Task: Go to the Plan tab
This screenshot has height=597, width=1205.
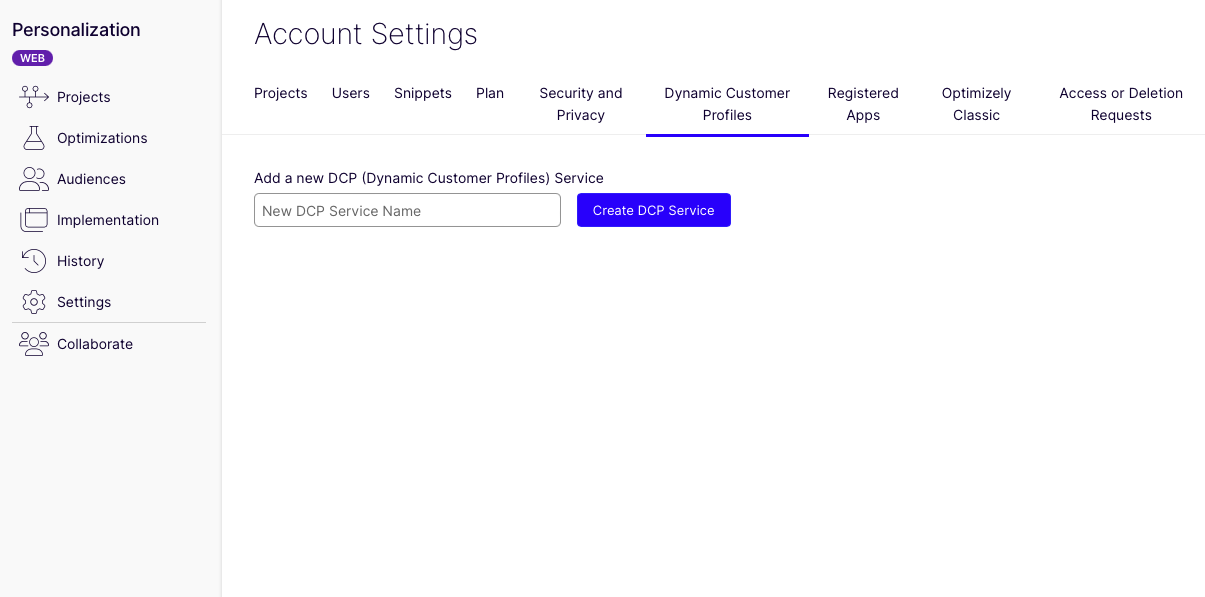Action: pyautogui.click(x=490, y=93)
